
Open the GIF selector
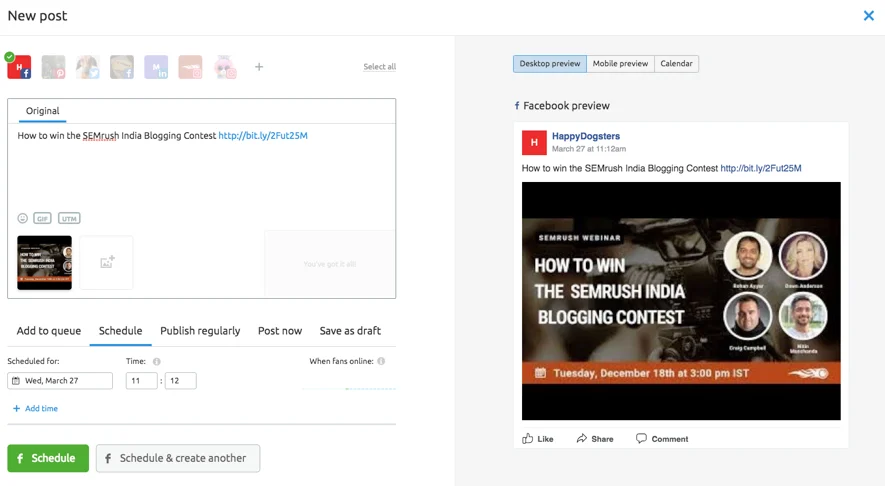click(x=42, y=218)
